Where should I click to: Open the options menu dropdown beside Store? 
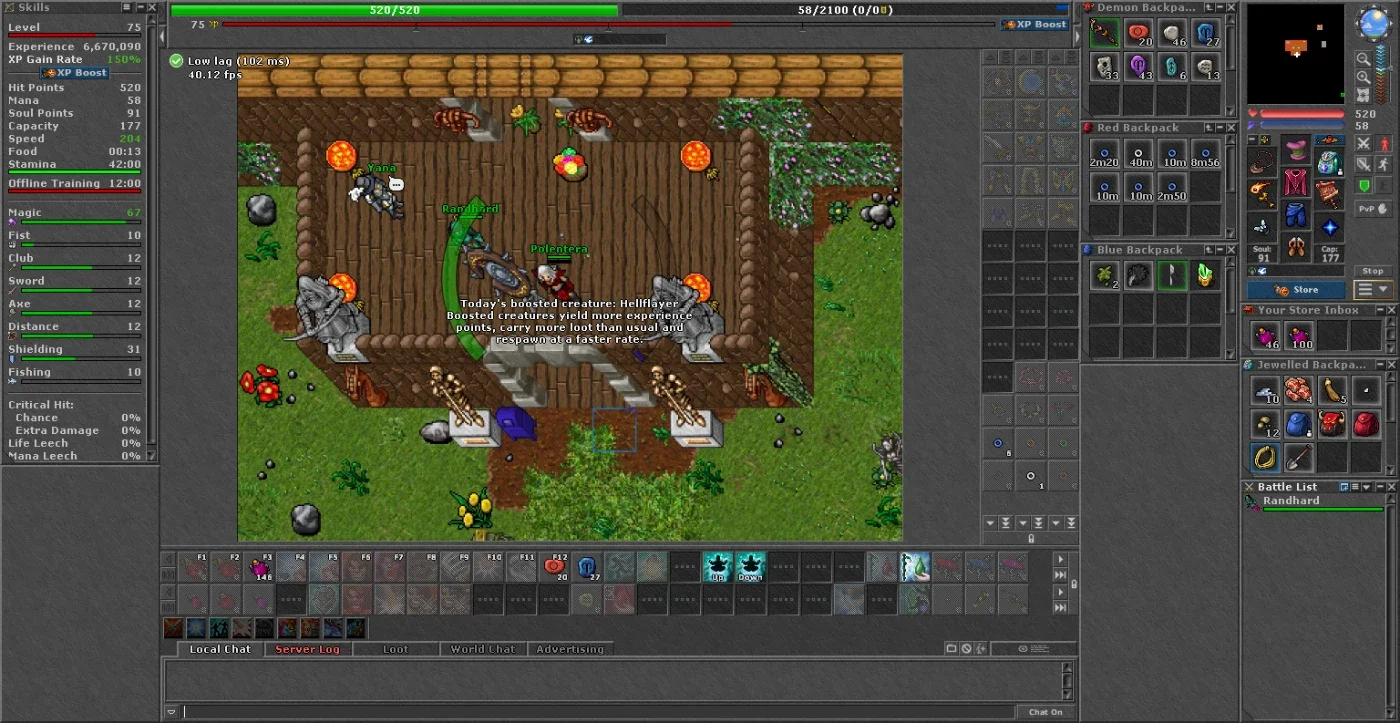[x=1373, y=290]
